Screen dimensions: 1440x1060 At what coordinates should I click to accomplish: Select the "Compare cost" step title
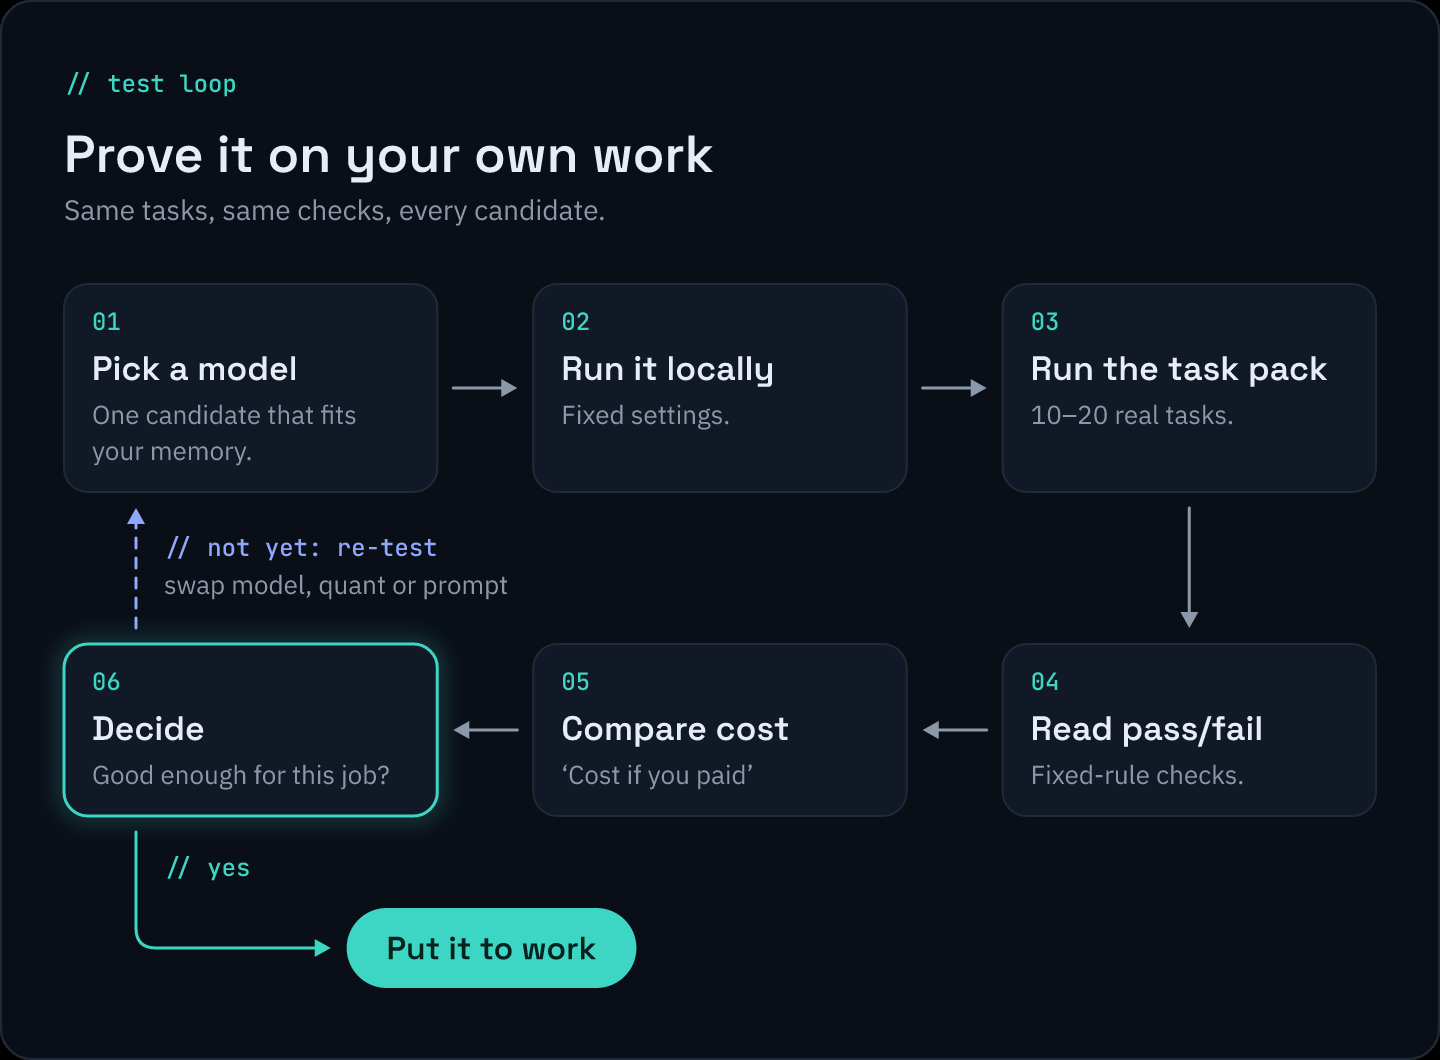675,729
